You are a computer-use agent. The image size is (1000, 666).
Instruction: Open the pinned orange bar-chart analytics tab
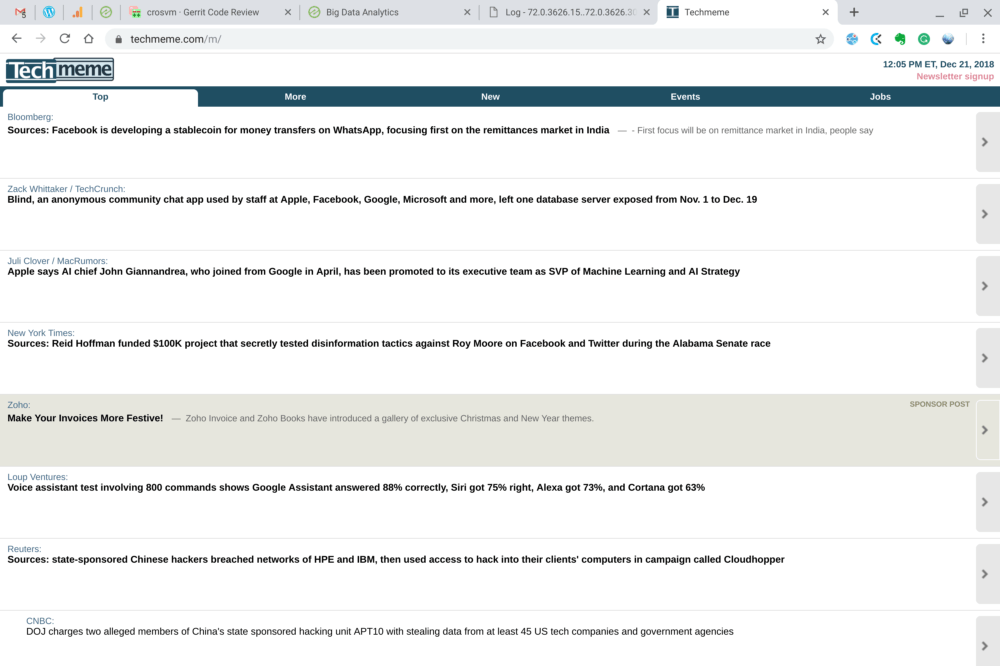(77, 12)
